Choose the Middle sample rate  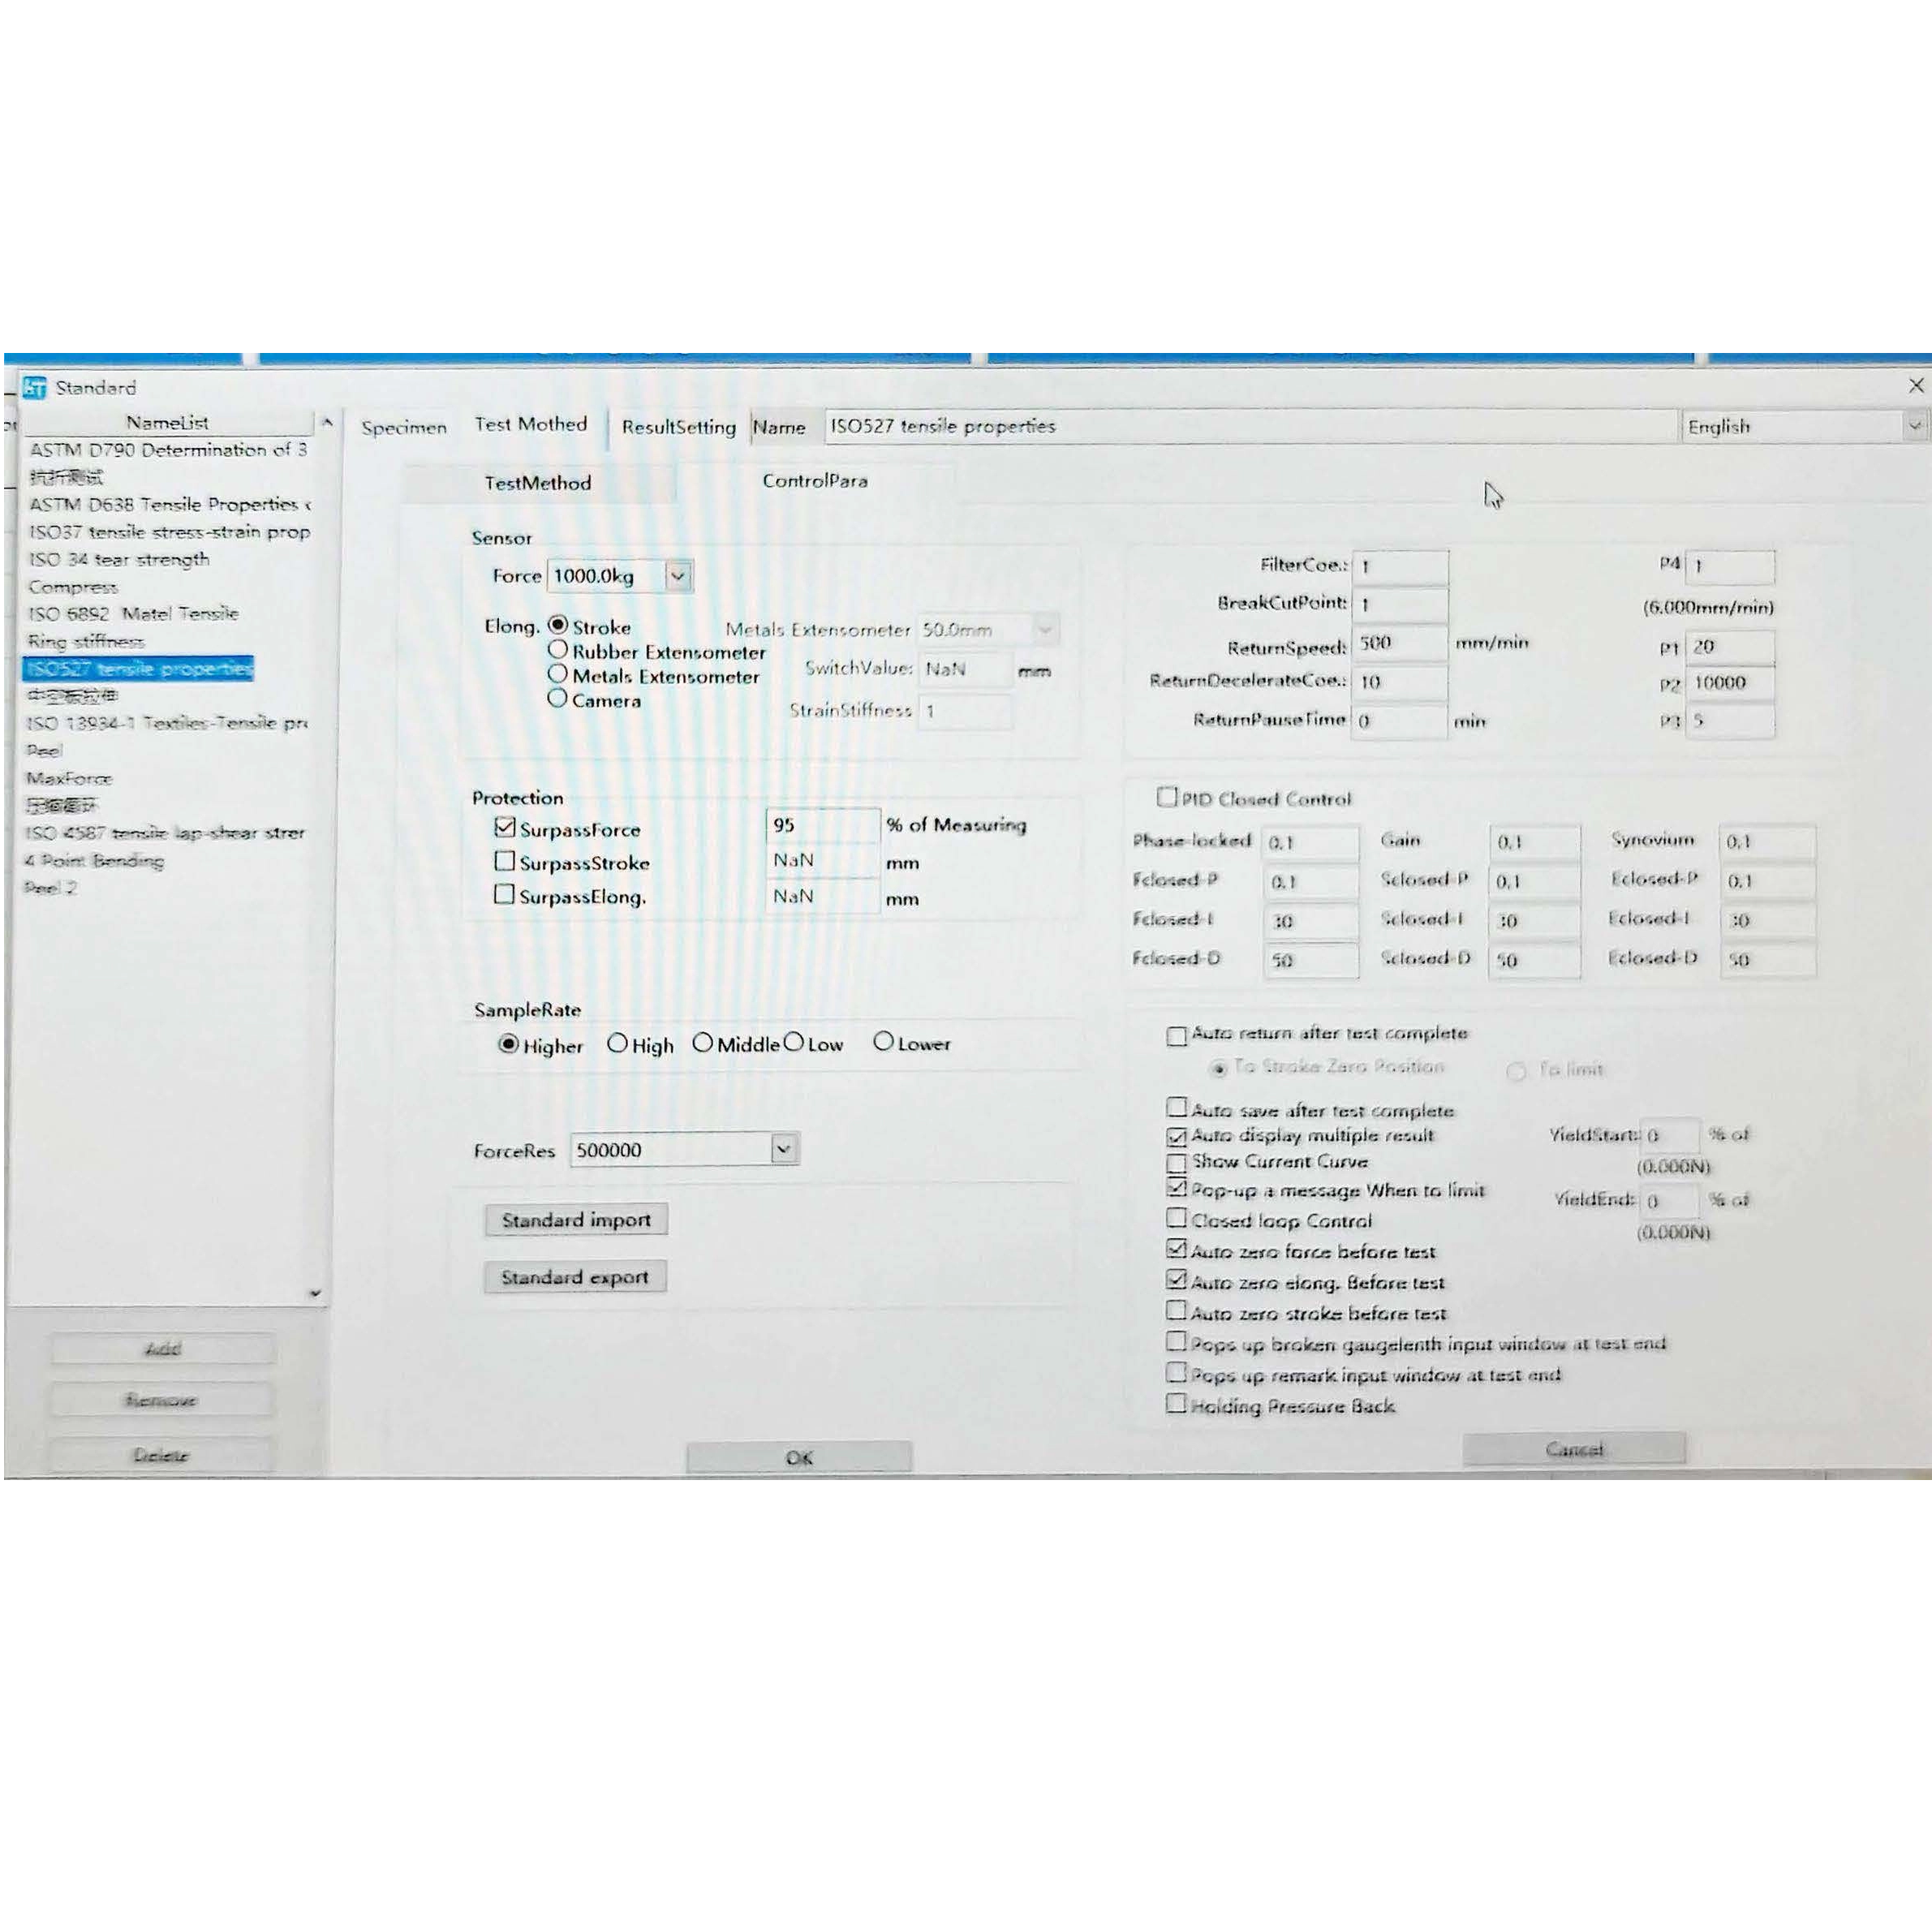click(703, 1043)
